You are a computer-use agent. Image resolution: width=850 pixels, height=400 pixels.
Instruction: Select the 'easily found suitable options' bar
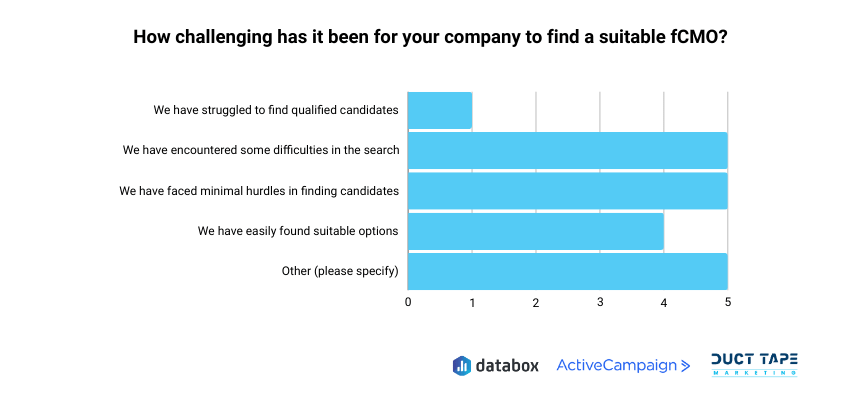[536, 231]
